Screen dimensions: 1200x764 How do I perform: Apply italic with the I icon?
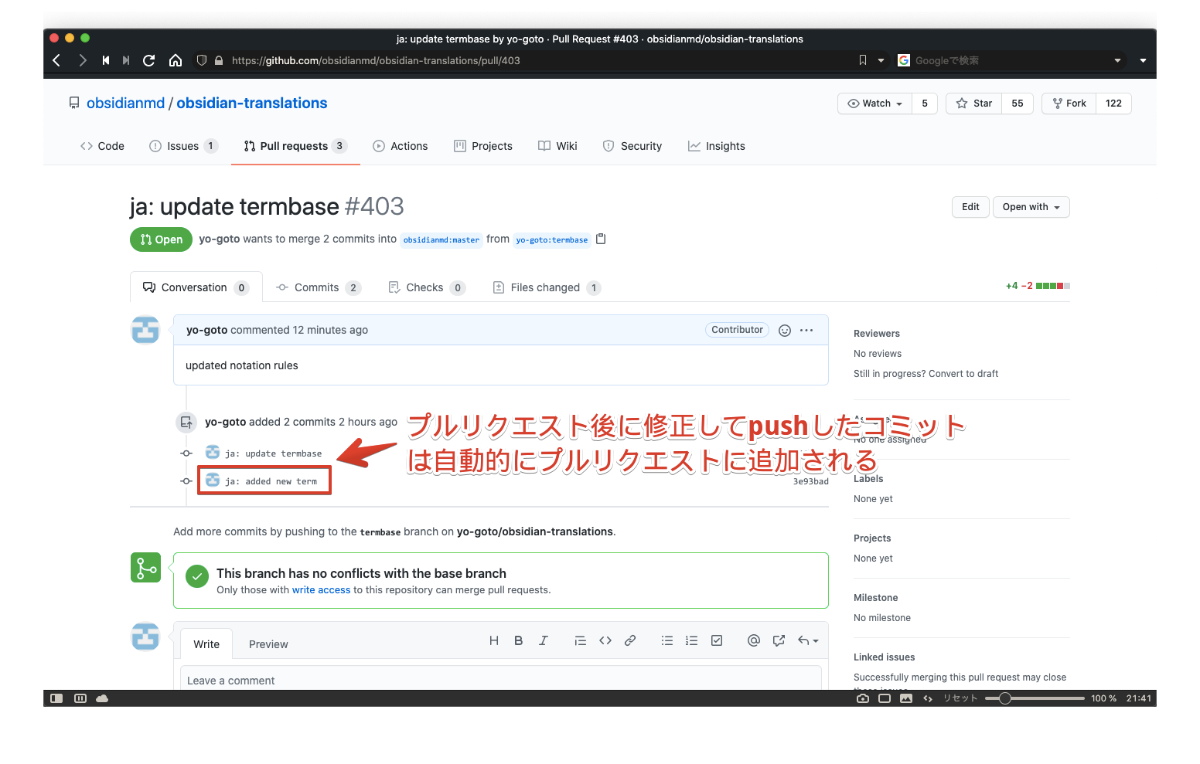point(543,641)
